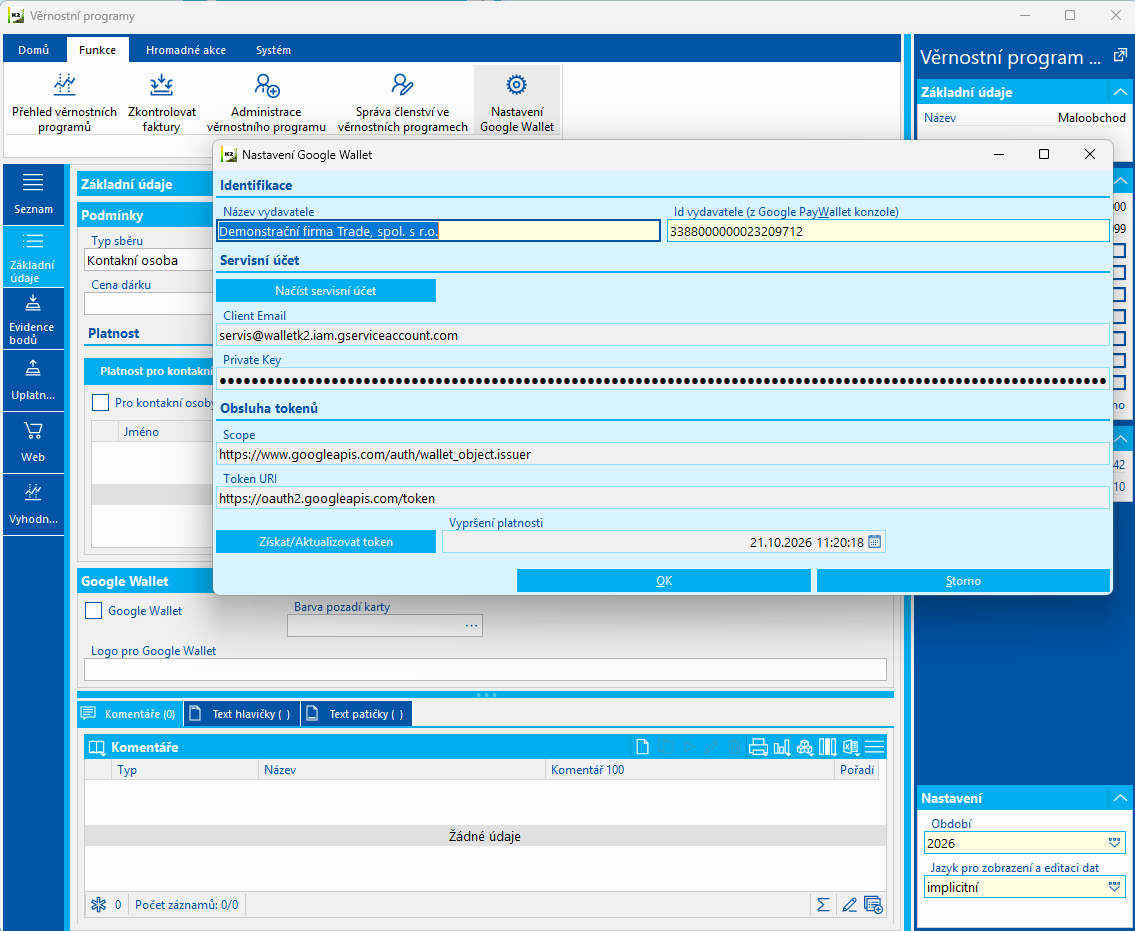Click the Logo pro Google Wallet field
Screen dimensions: 1135x931
coord(485,670)
